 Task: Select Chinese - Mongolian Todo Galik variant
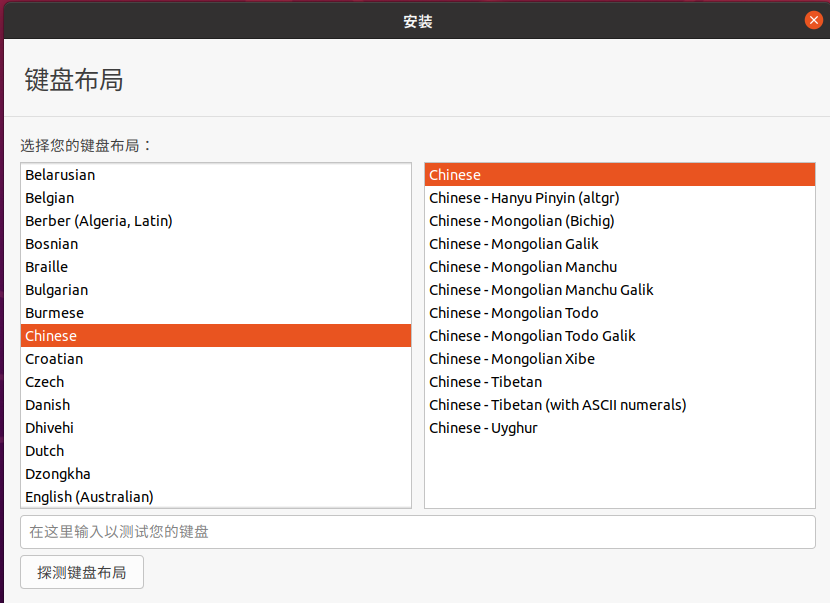pos(620,336)
